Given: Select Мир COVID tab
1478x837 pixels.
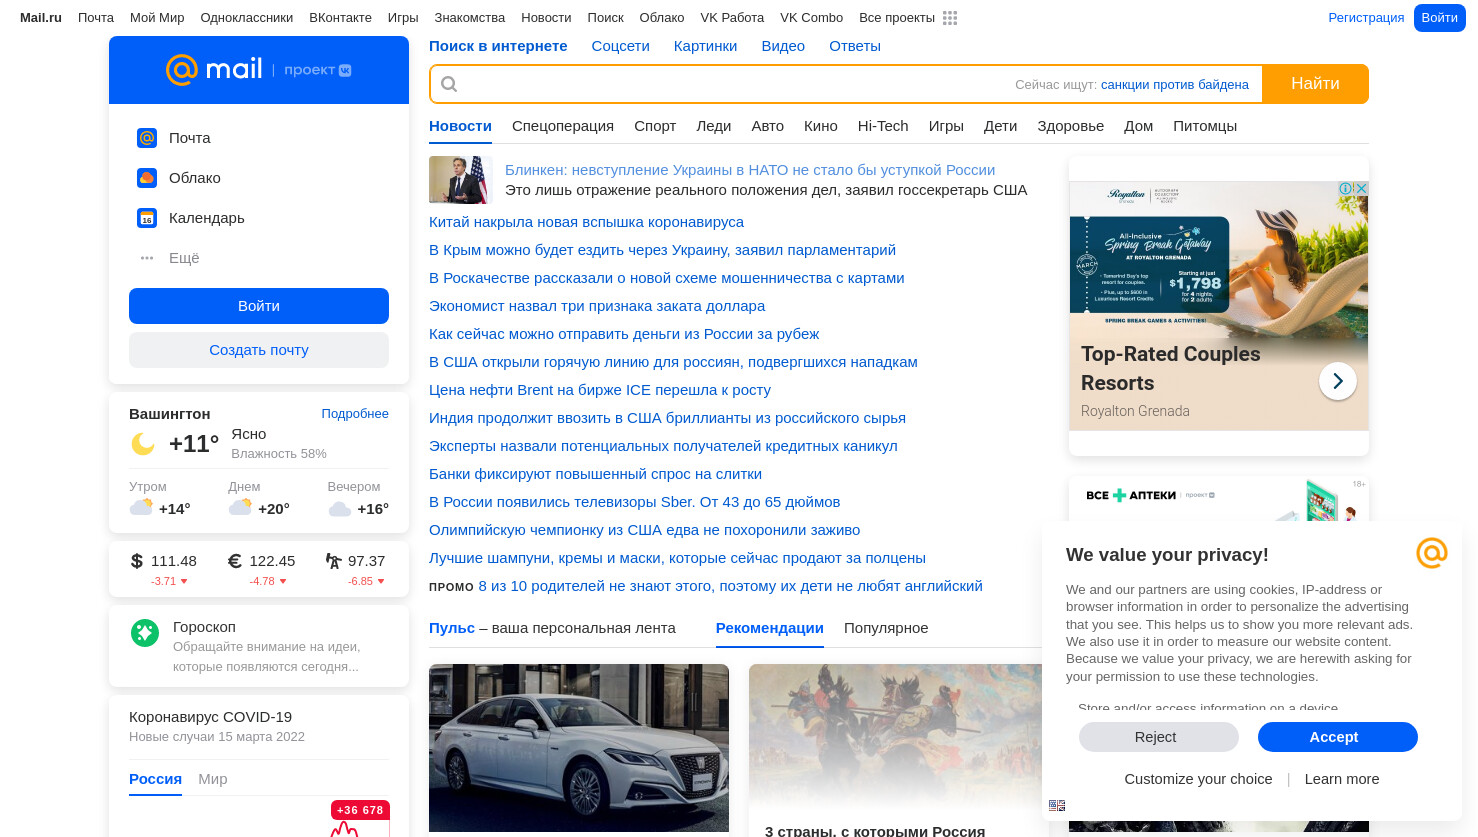Looking at the screenshot, I should pyautogui.click(x=213, y=779).
